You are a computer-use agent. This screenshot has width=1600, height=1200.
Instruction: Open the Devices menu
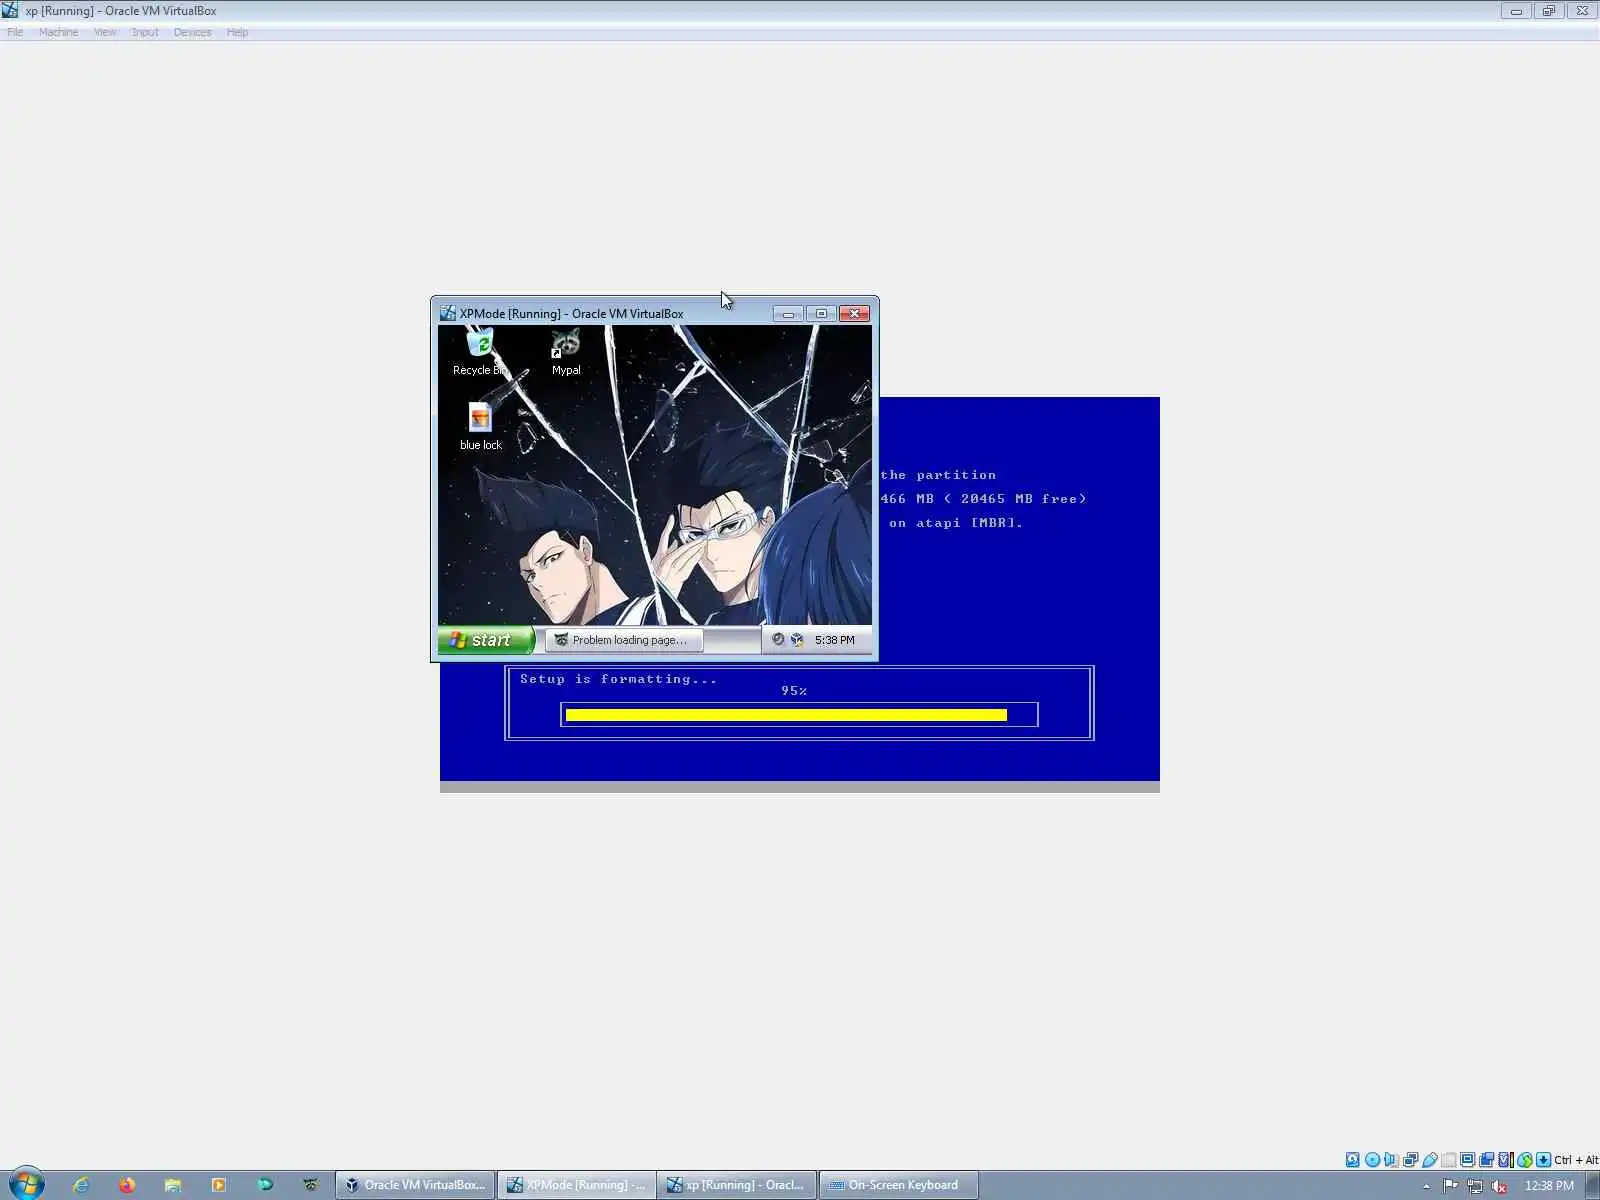point(192,32)
